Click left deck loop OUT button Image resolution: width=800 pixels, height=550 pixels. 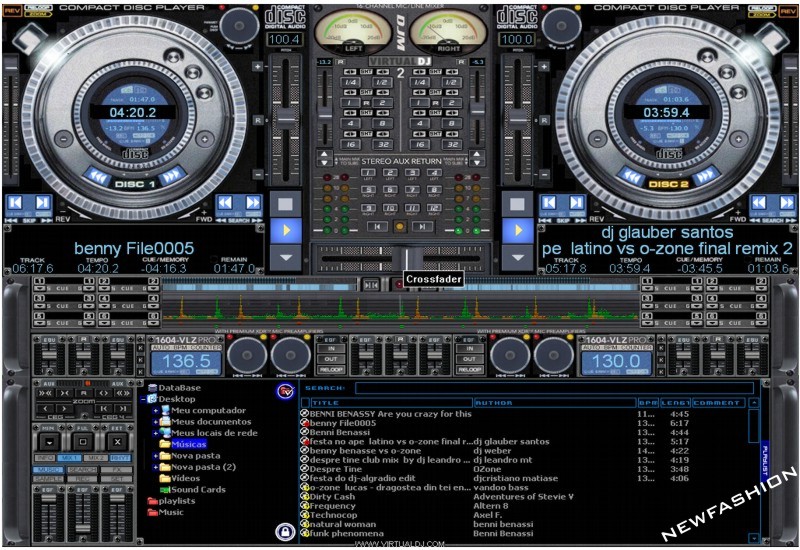tap(331, 359)
